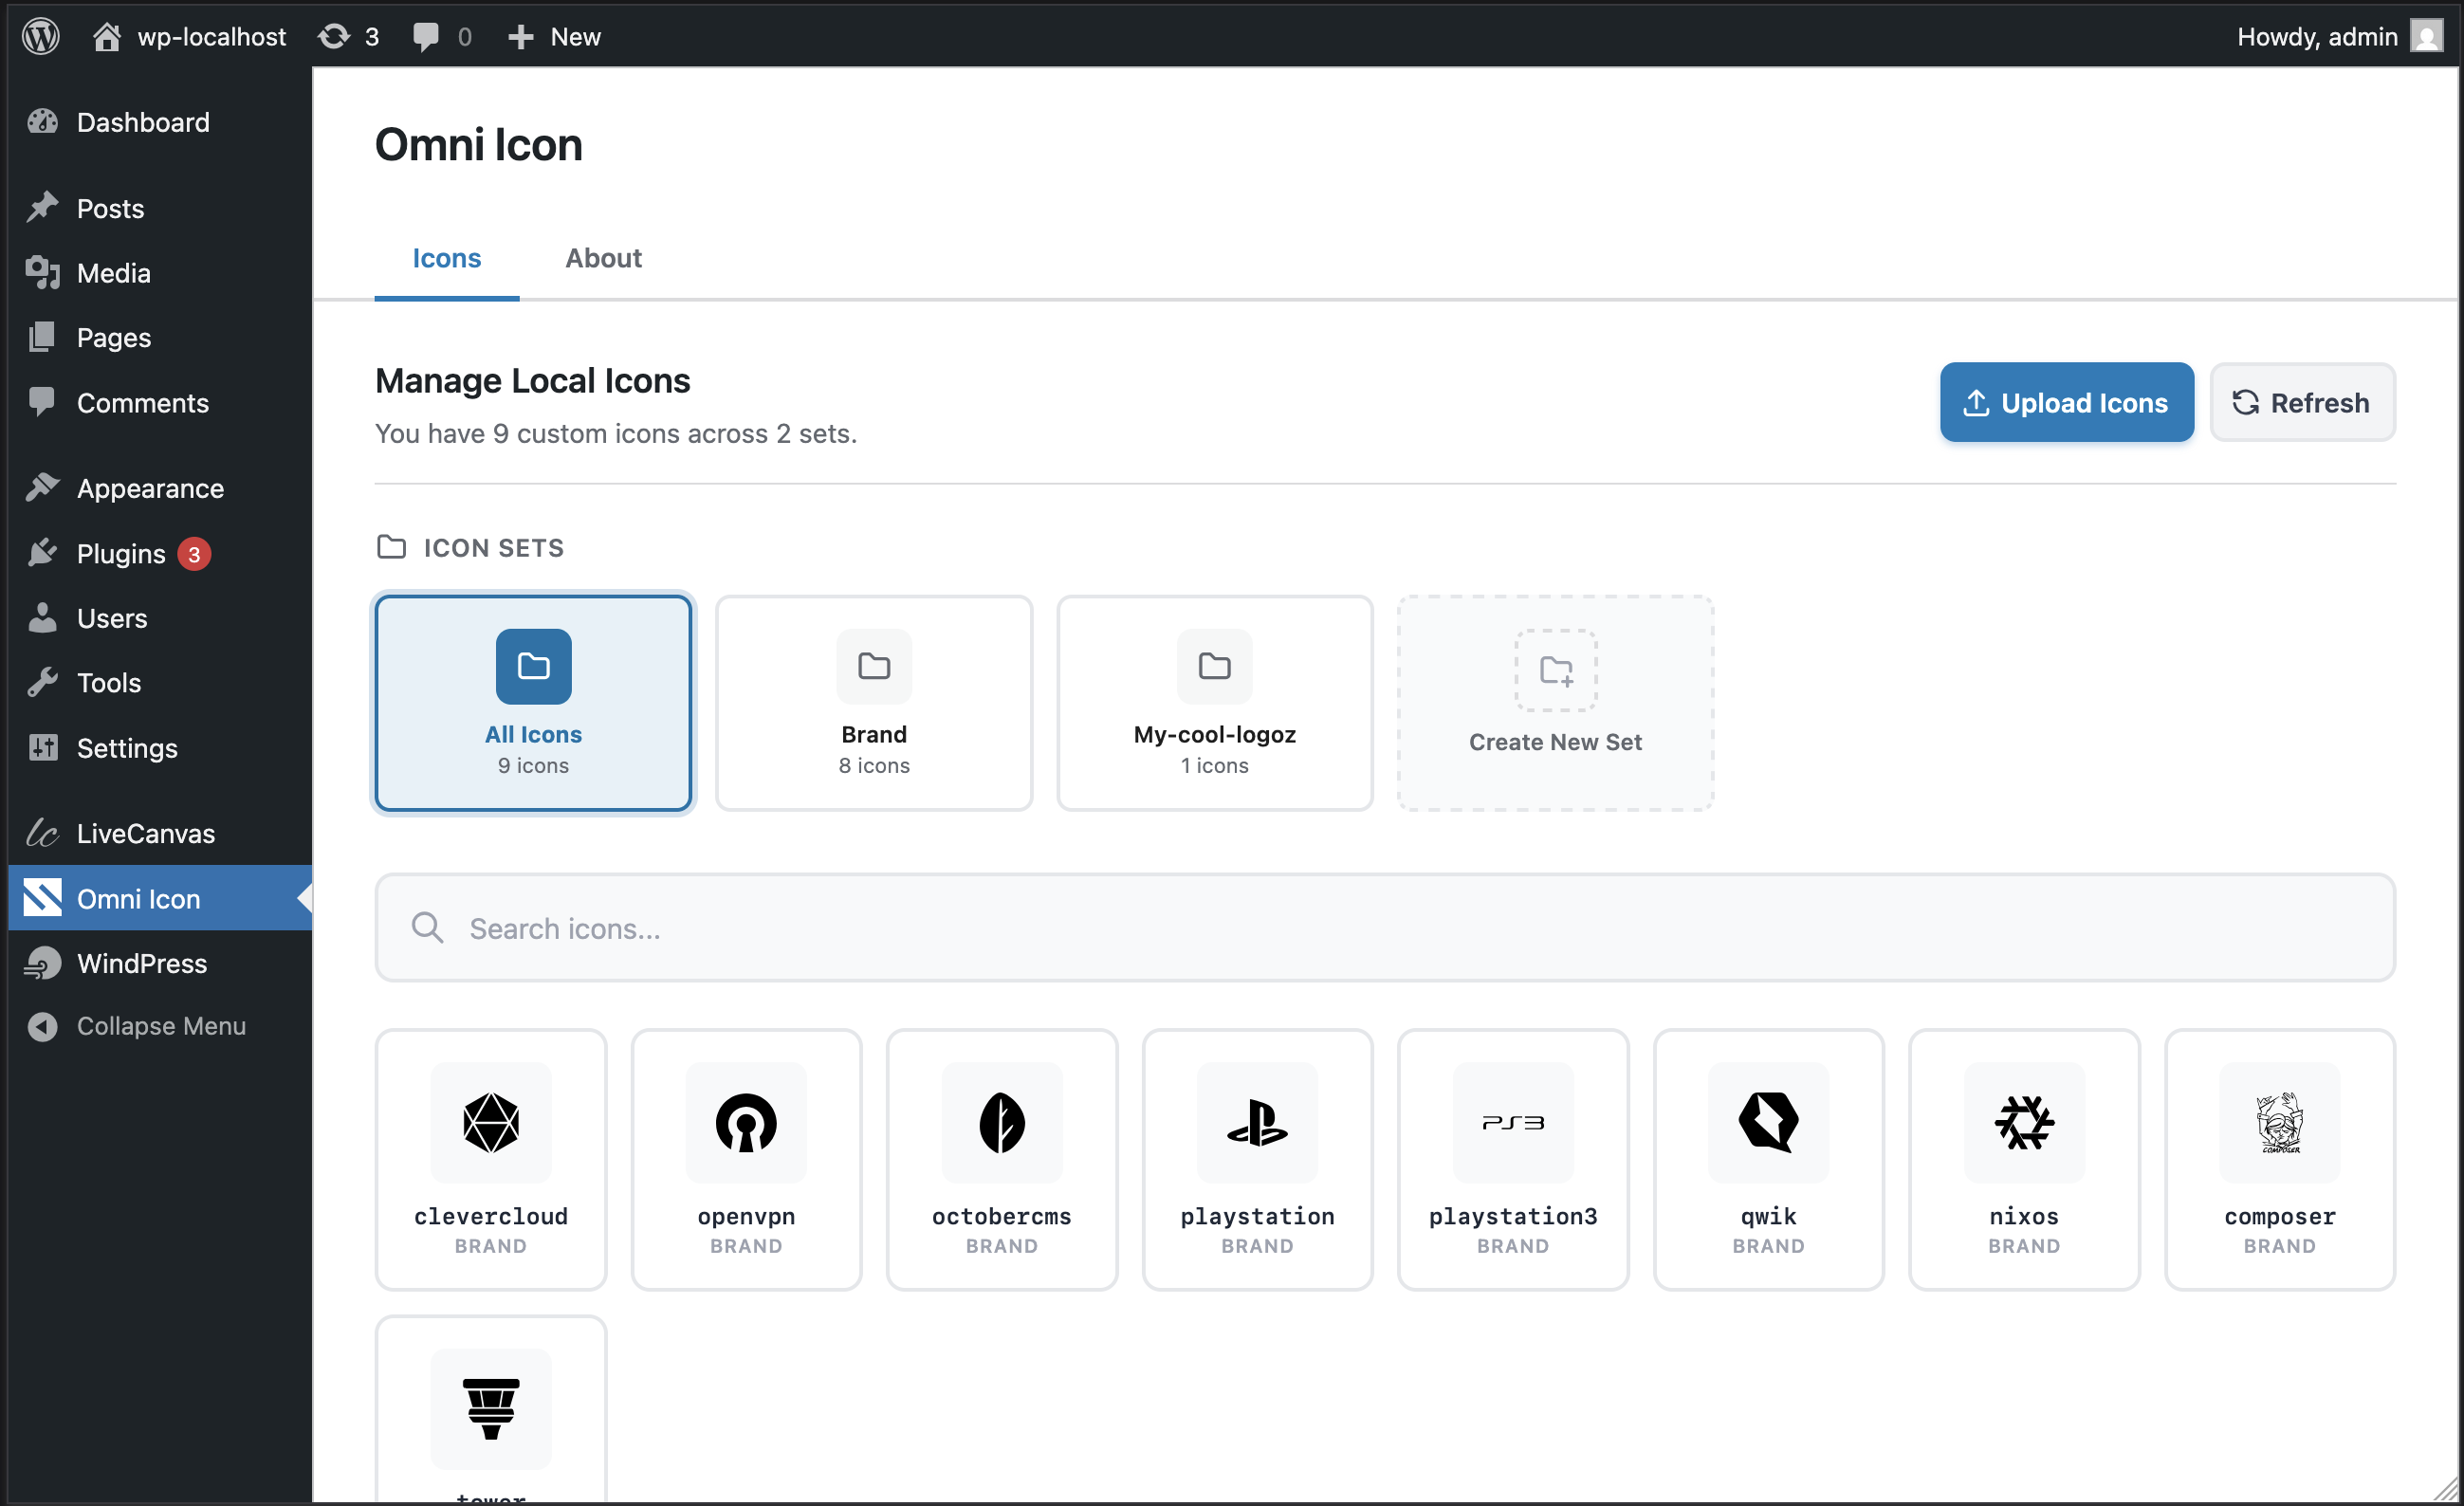Click the Upload Icons button
The image size is (2464, 1506).
pos(2066,402)
